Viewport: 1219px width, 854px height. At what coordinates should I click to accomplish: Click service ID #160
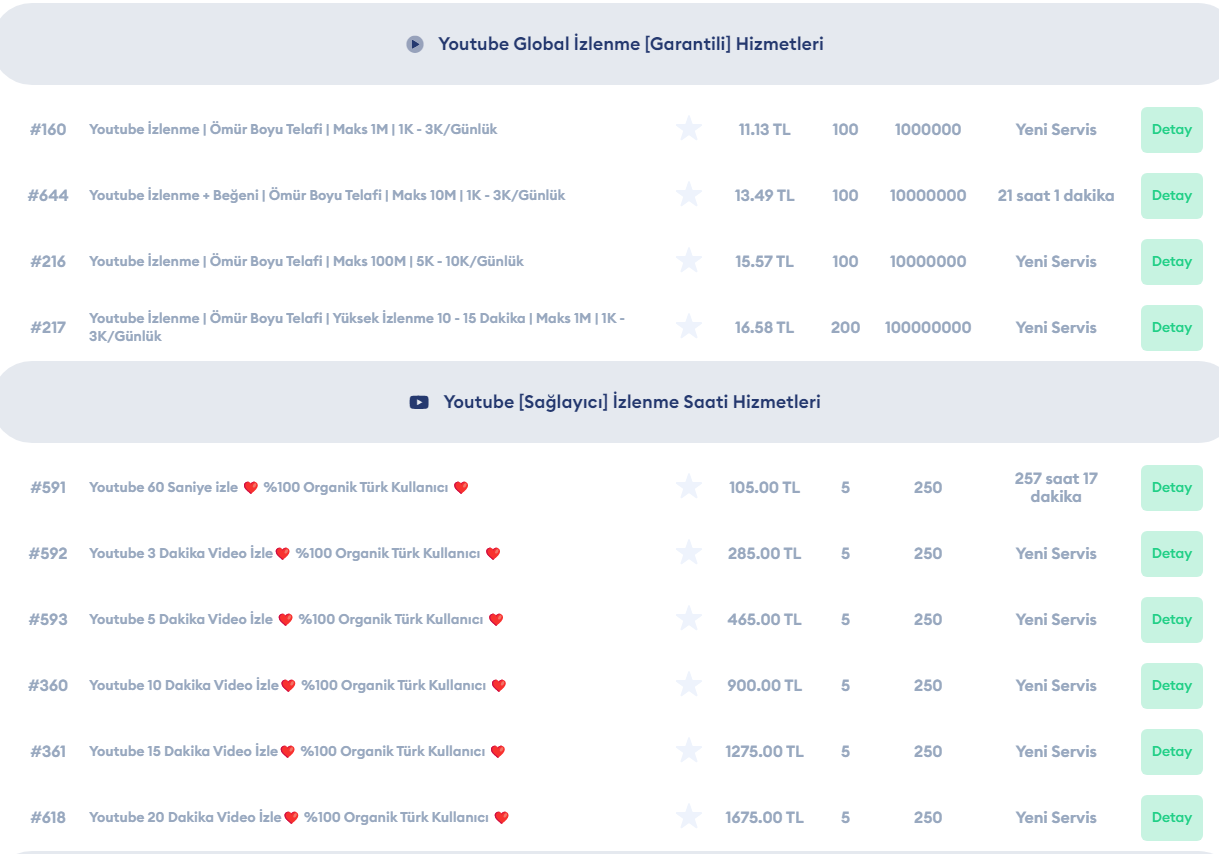pyautogui.click(x=48, y=129)
